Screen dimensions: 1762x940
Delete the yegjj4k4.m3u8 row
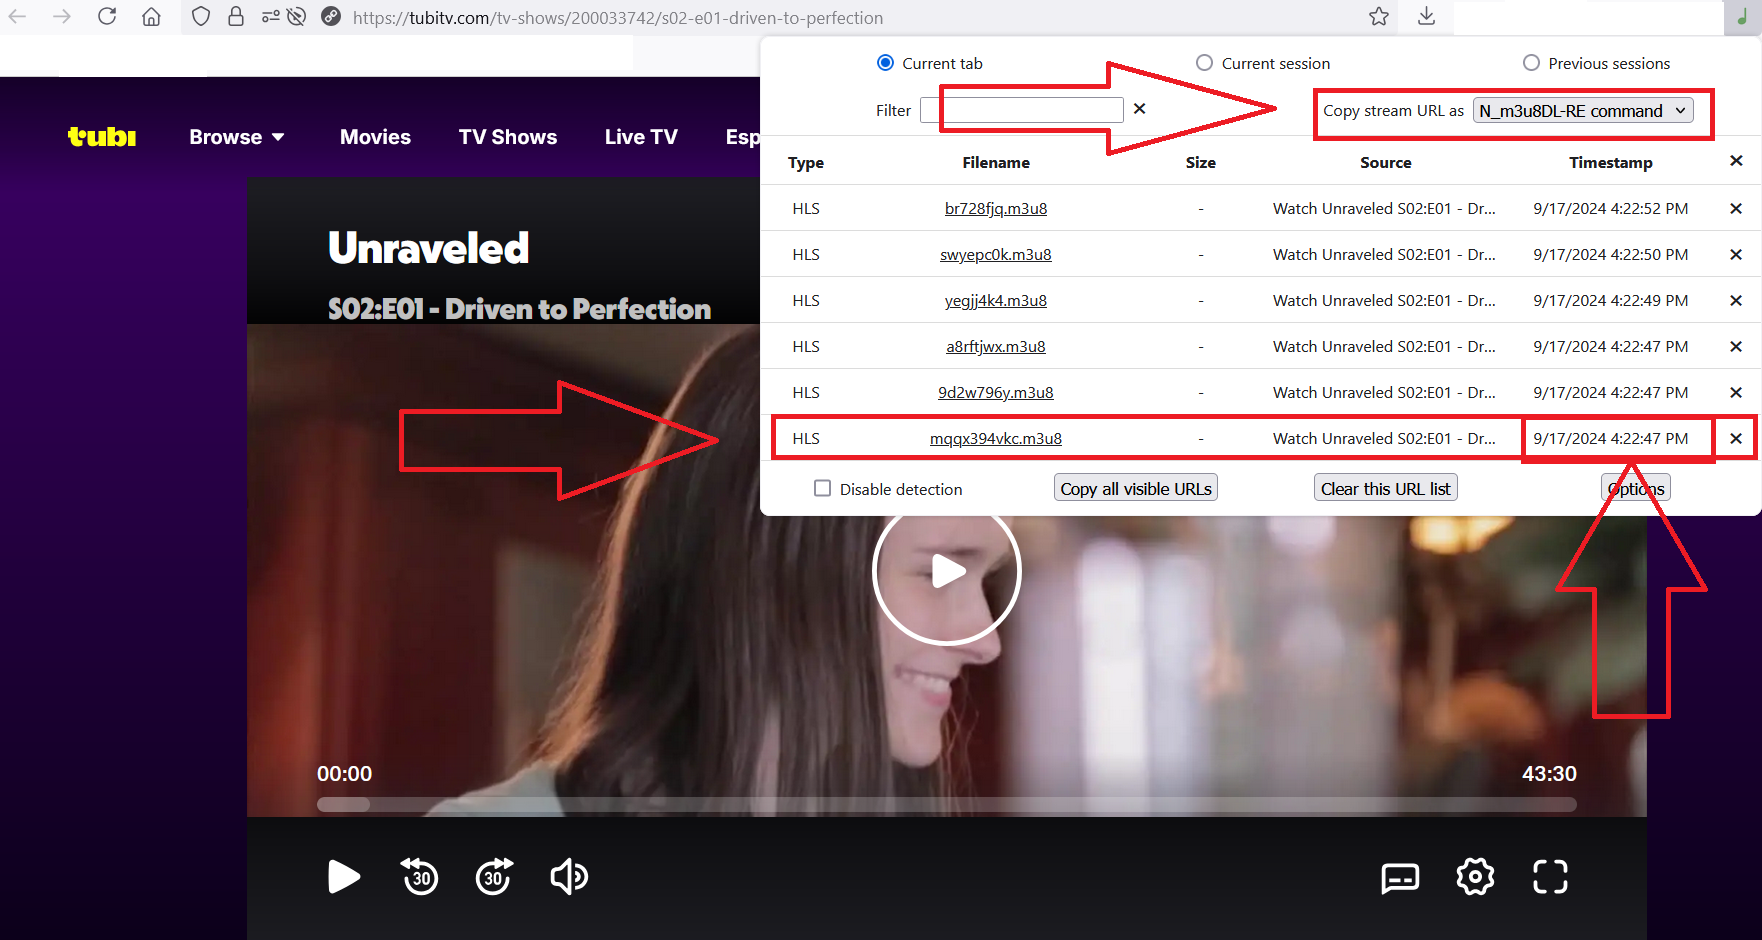[1736, 301]
